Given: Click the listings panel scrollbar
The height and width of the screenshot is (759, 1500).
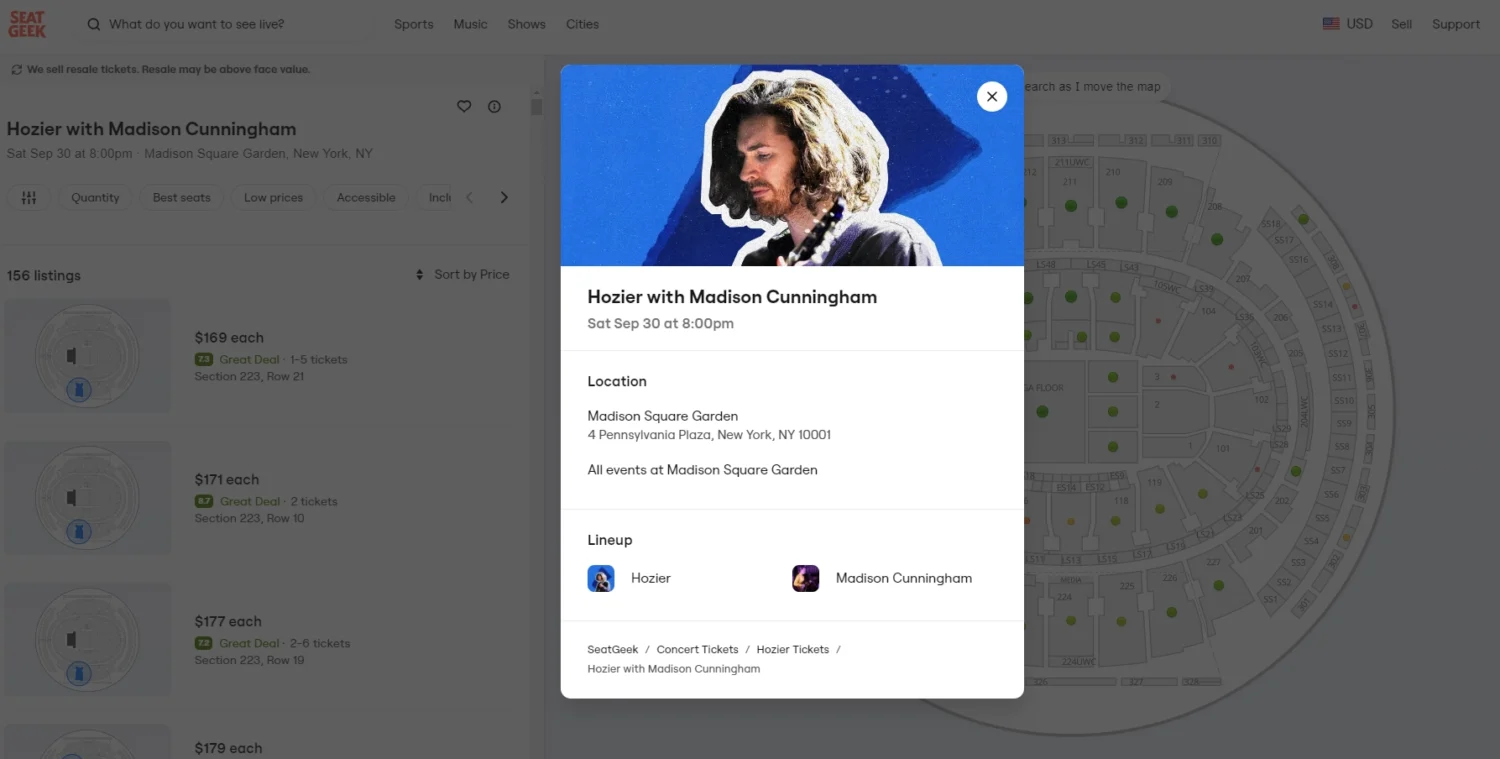Looking at the screenshot, I should (537, 106).
